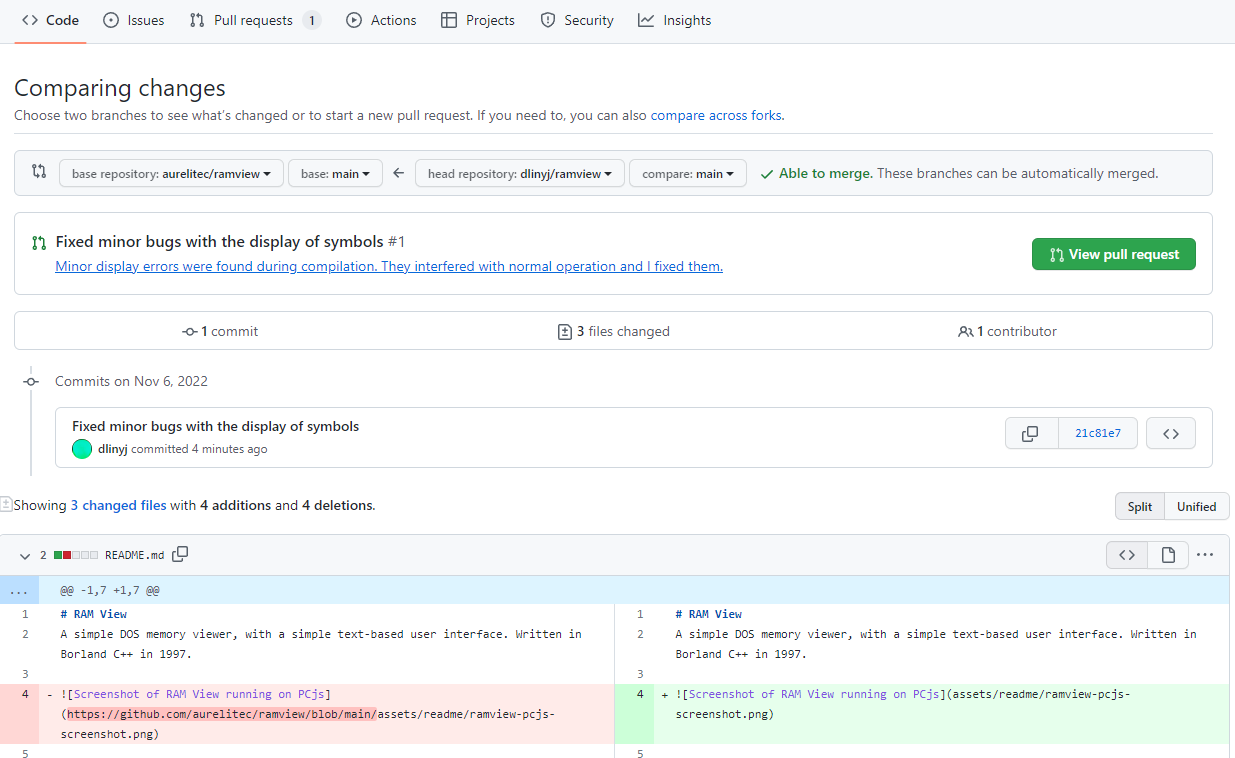Open head repository dlinyj/ramview dropdown
The image size is (1235, 758).
520,173
